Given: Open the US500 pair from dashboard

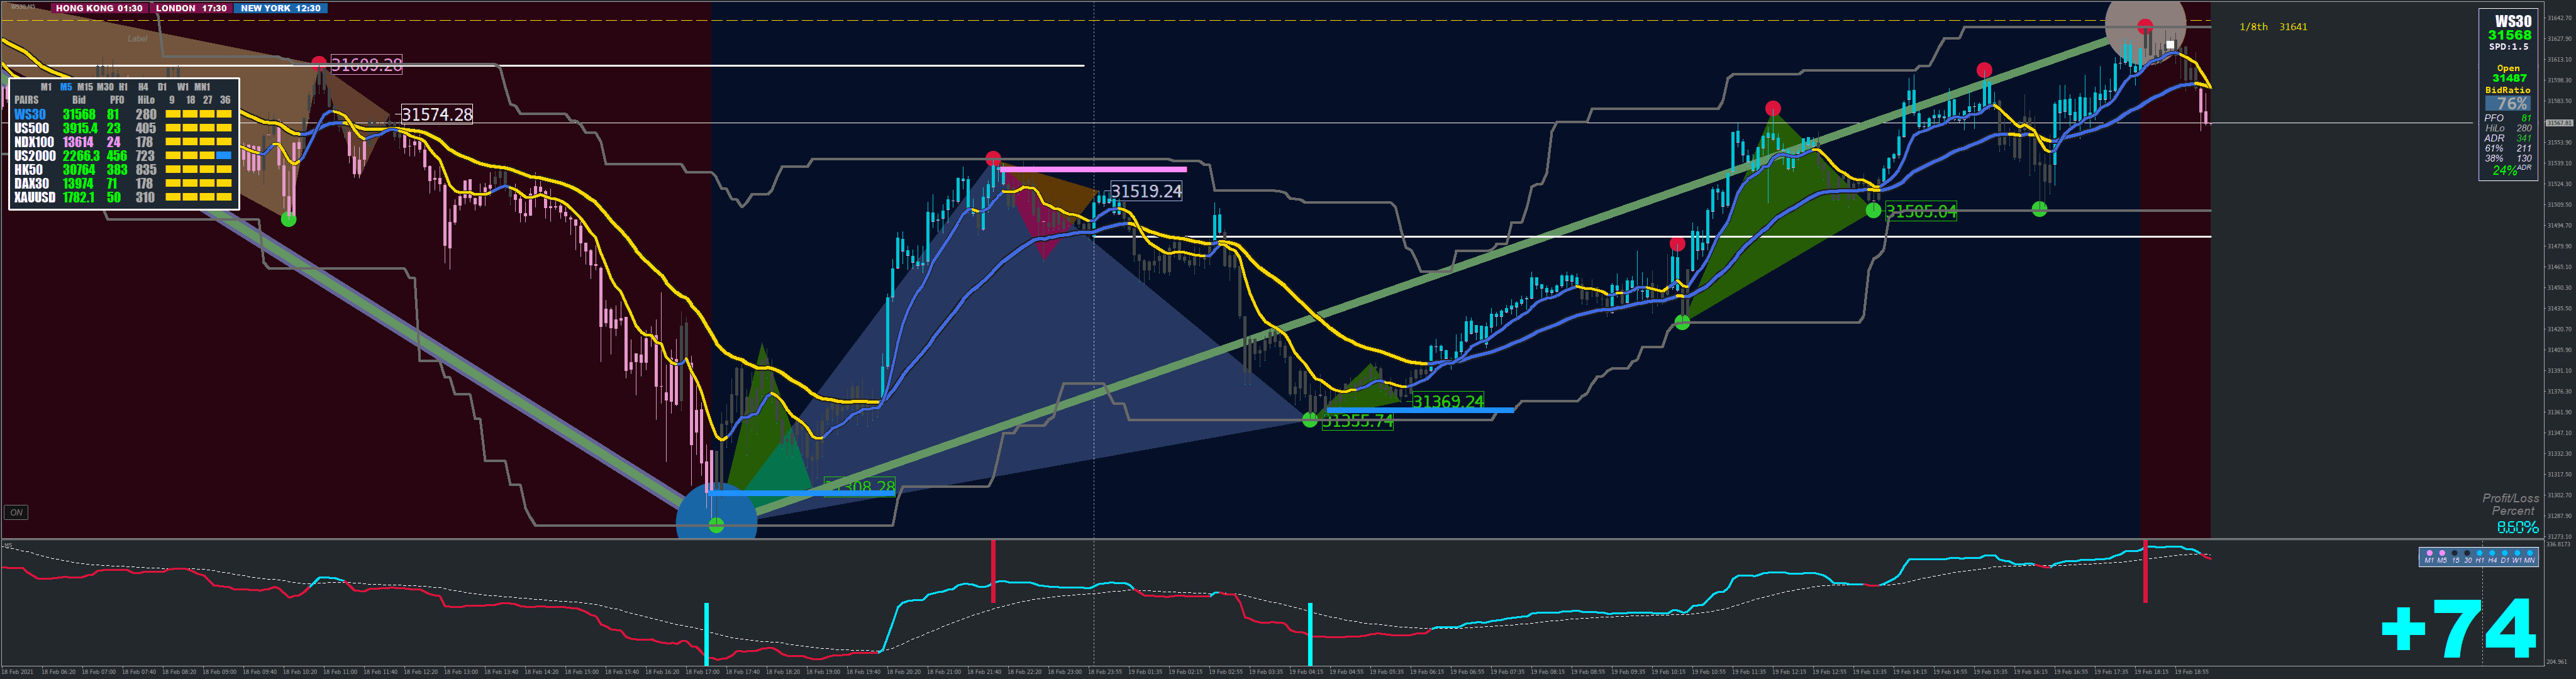Looking at the screenshot, I should [31, 129].
